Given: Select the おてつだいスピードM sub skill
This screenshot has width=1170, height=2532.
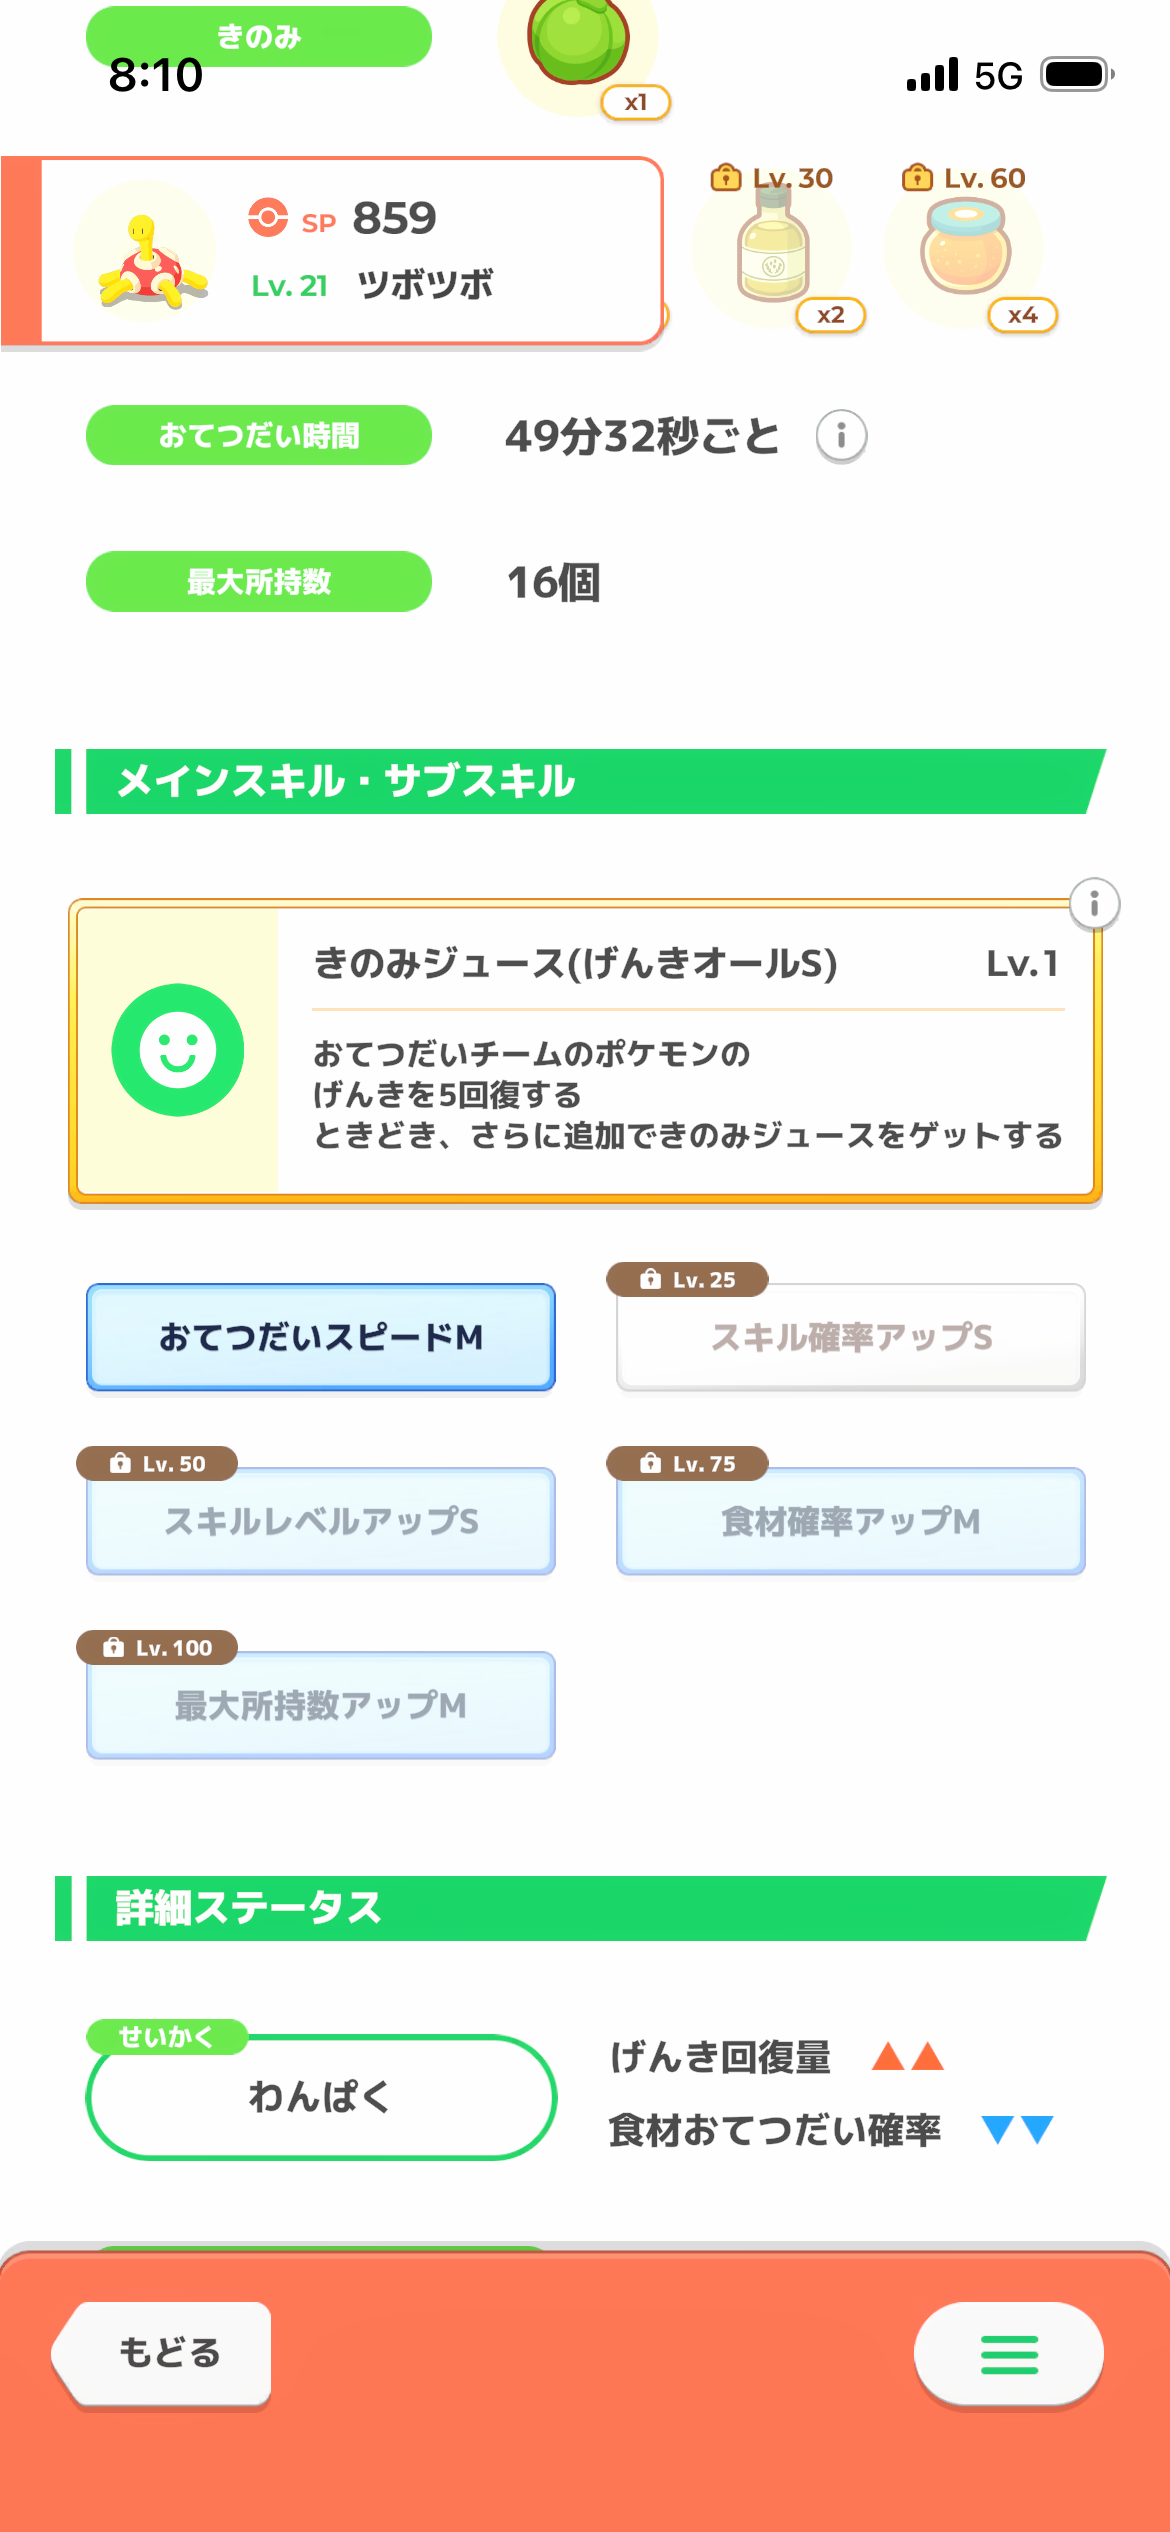Looking at the screenshot, I should pos(321,1337).
